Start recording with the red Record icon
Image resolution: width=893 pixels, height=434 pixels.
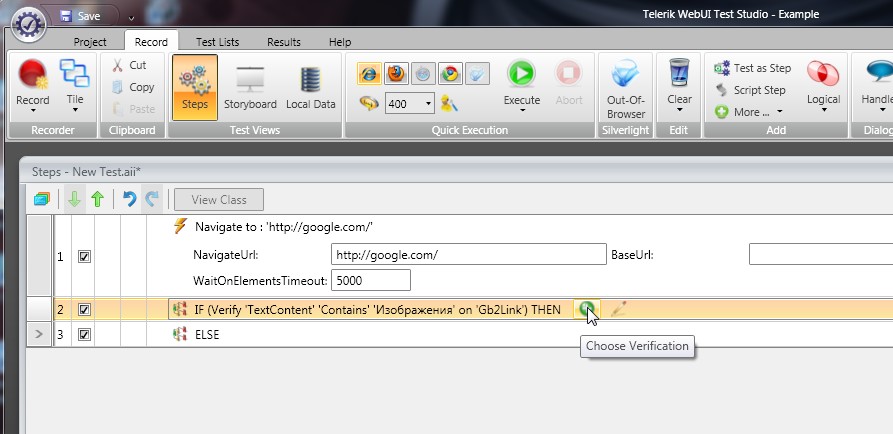[x=32, y=75]
